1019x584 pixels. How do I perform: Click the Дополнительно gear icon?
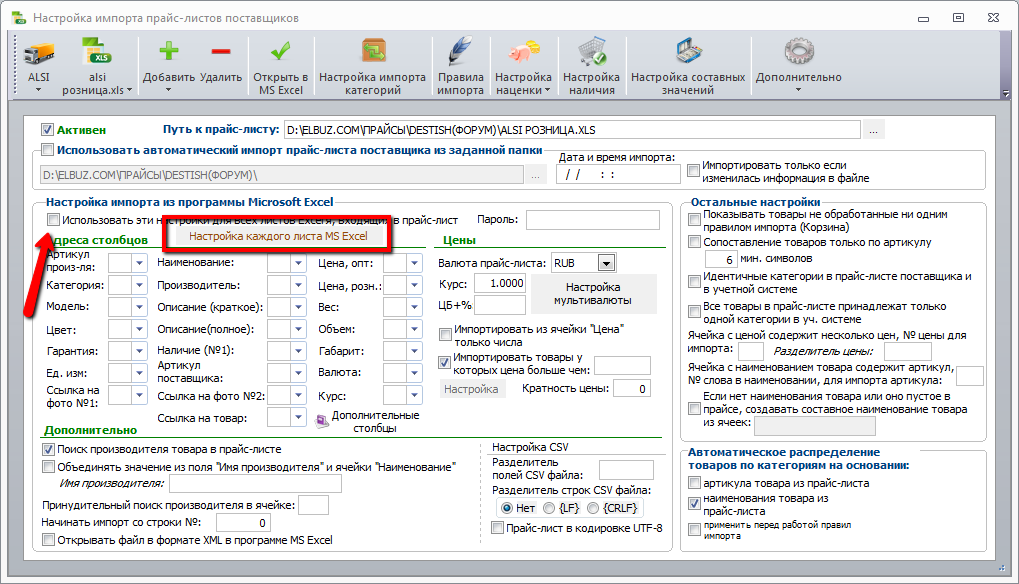click(x=799, y=52)
